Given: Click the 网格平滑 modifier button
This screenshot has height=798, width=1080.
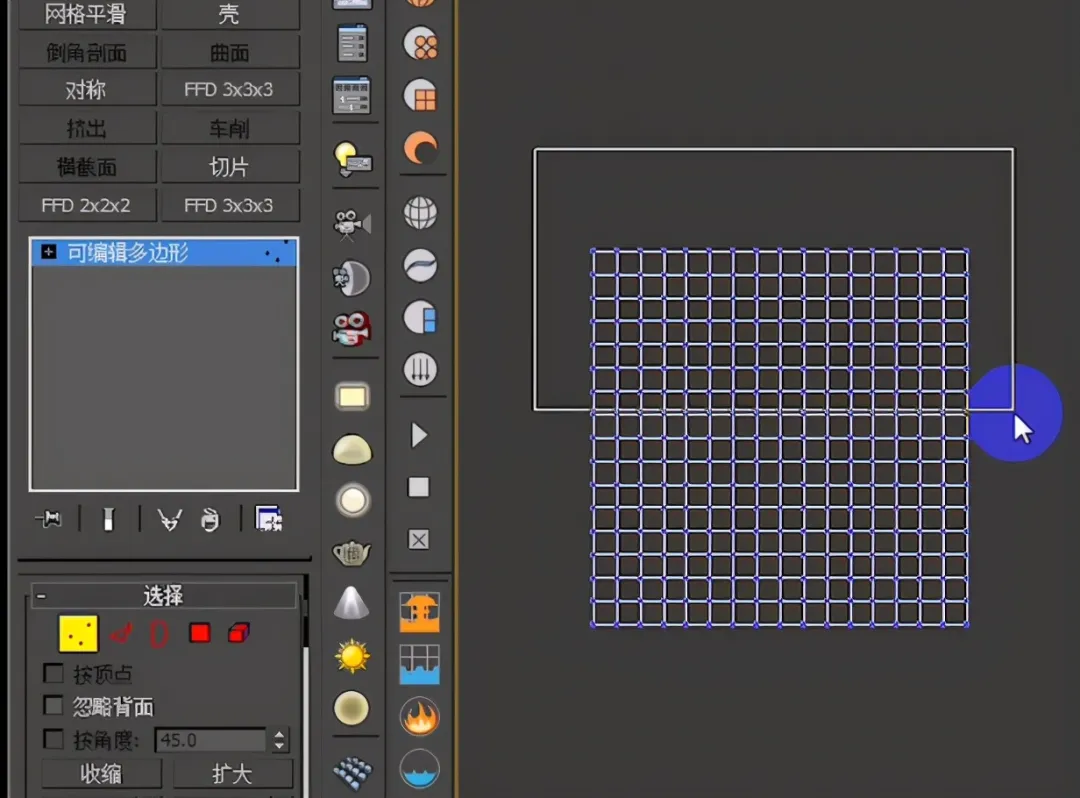Looking at the screenshot, I should 87,14.
